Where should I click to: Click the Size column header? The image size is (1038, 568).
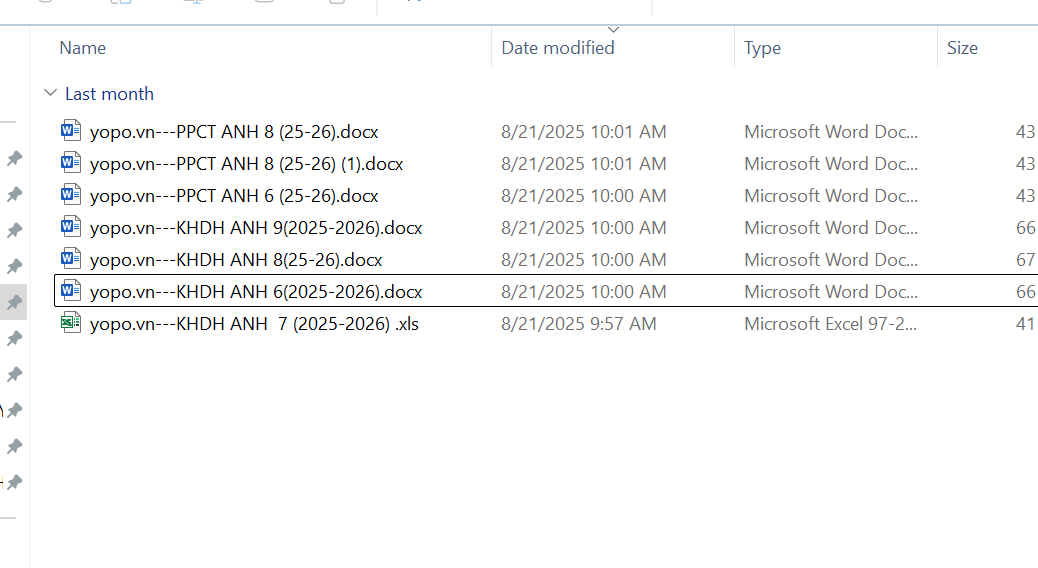(962, 48)
